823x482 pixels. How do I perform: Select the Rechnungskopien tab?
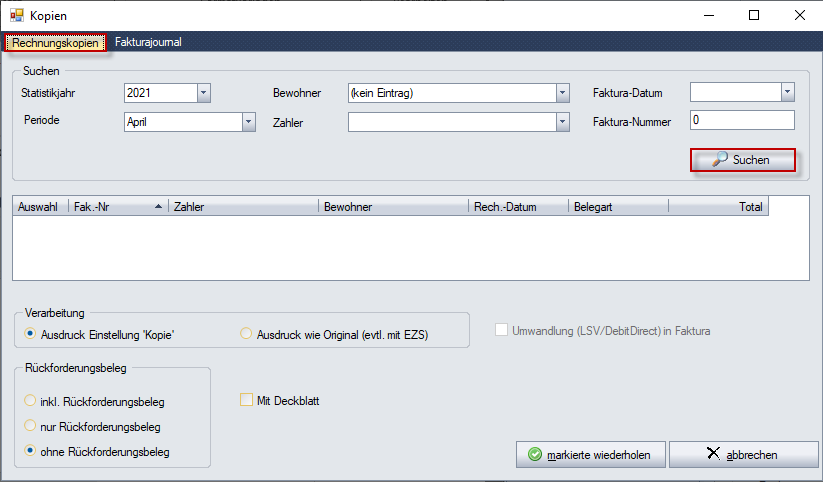click(55, 43)
